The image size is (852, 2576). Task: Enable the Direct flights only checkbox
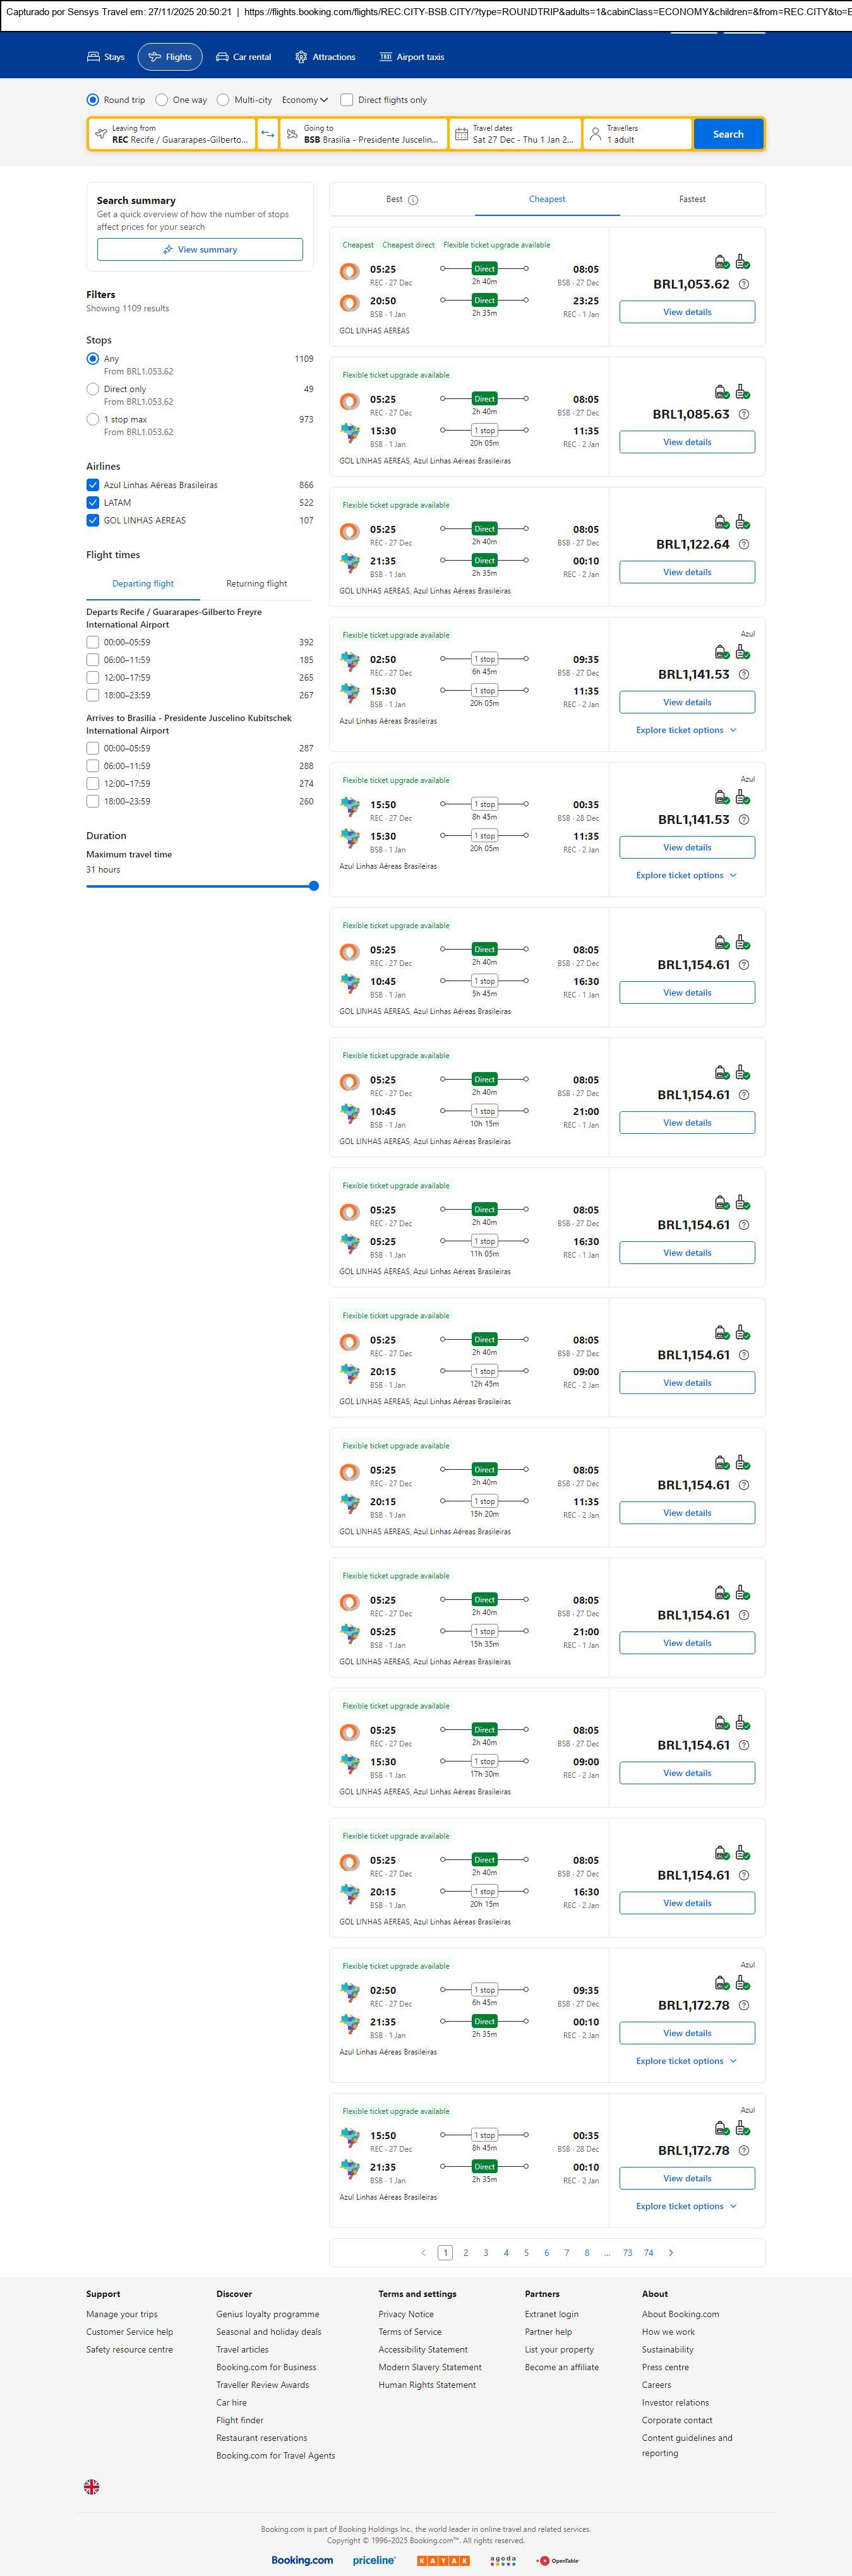(347, 100)
